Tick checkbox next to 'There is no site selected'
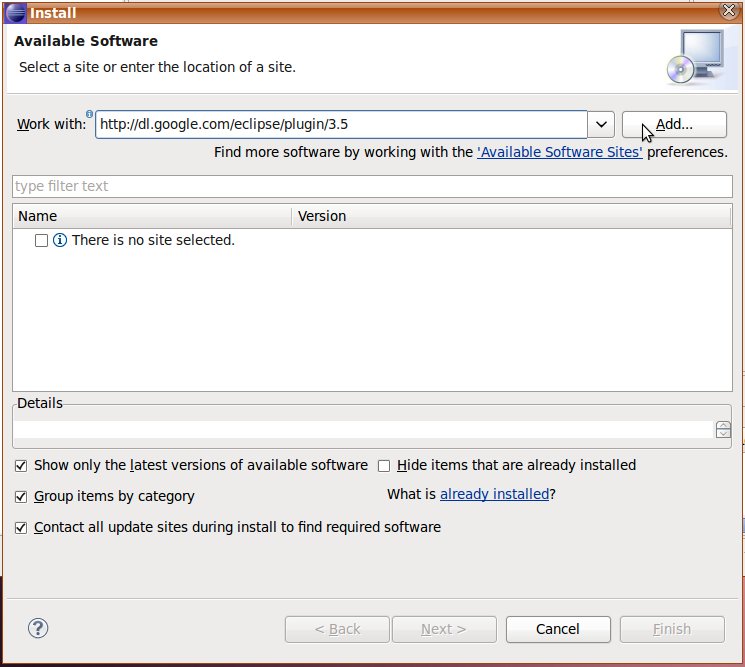745x667 pixels. 41,241
